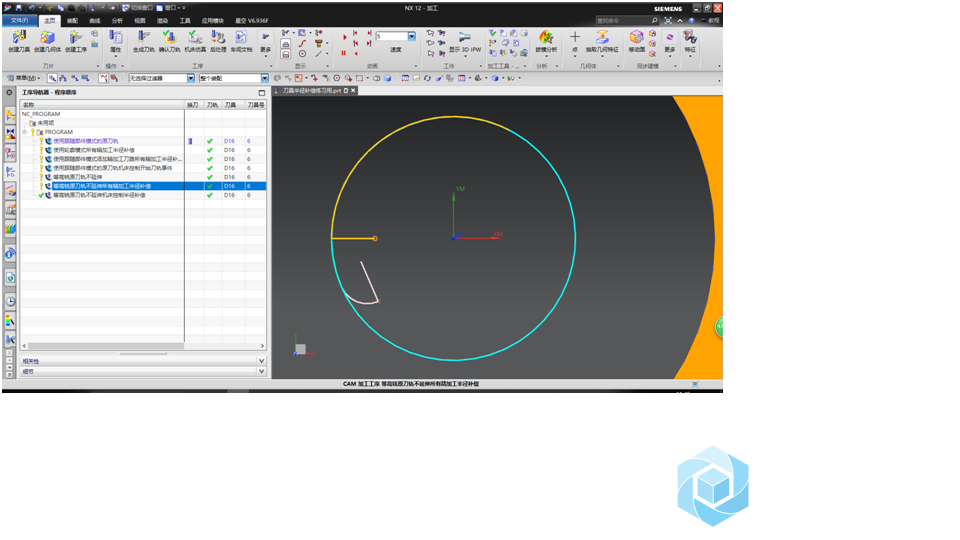The image size is (960, 540).
Task: Open the resource bar settings gear icon
Action: 9,92
